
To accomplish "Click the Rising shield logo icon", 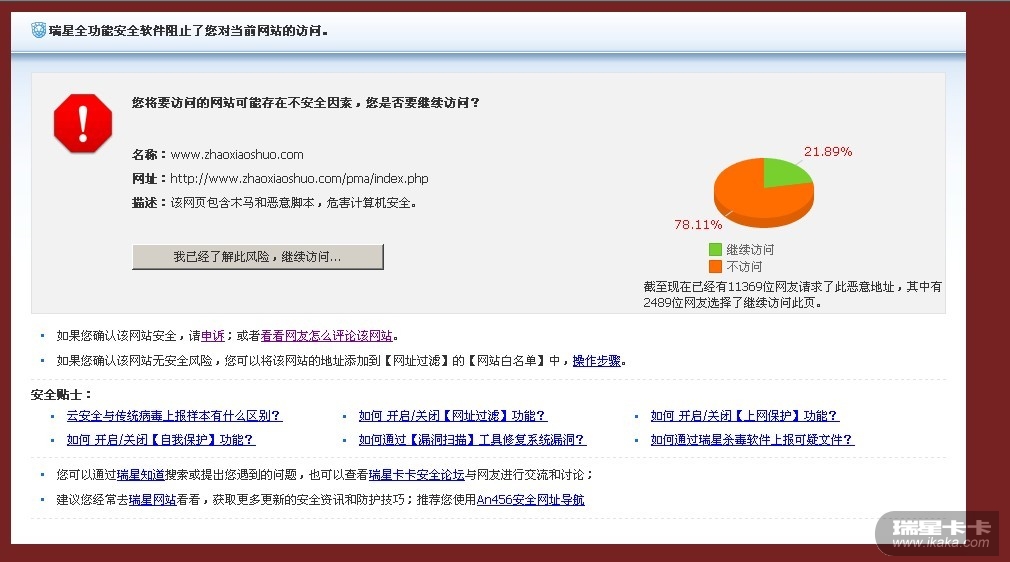I will point(39,30).
